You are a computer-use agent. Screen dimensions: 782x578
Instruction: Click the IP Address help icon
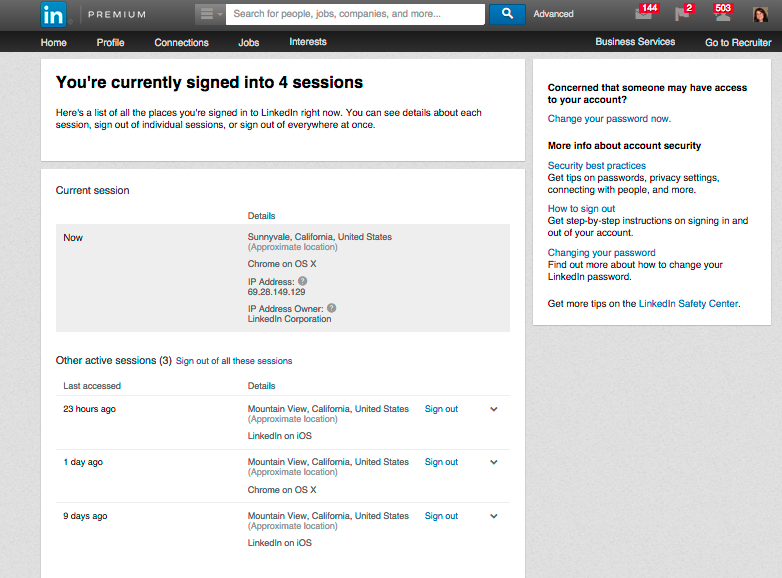[x=302, y=282]
